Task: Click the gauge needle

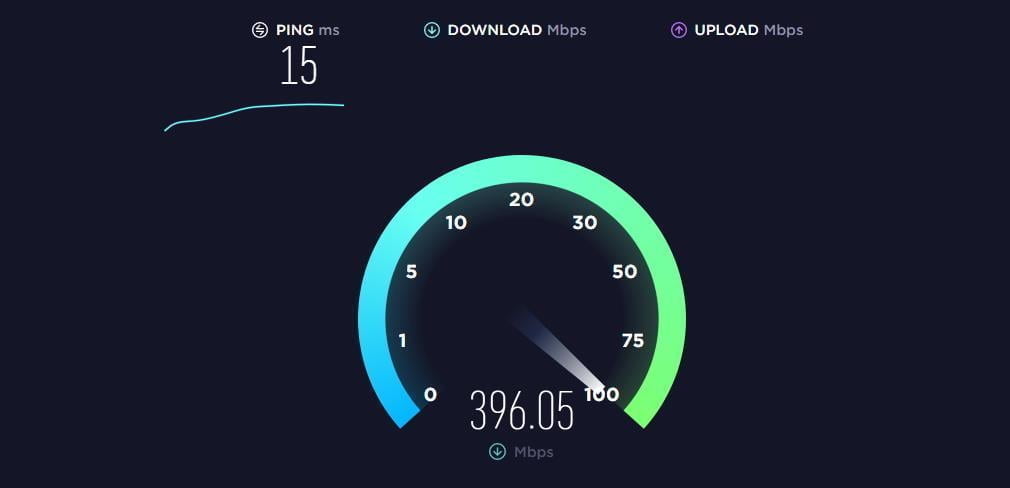Action: [x=558, y=350]
